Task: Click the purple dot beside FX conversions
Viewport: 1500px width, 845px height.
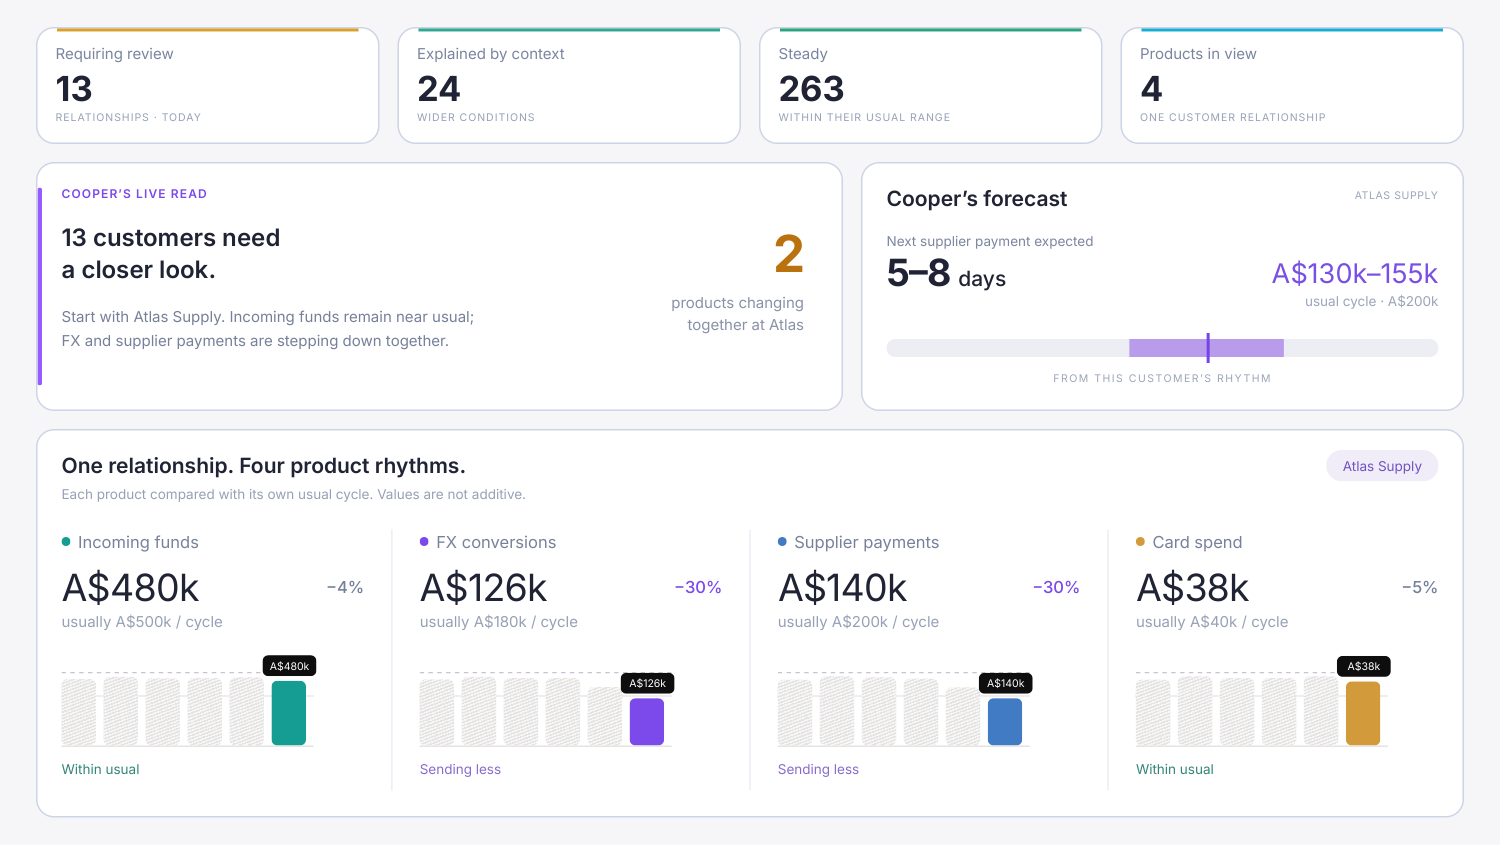Action: pyautogui.click(x=424, y=542)
